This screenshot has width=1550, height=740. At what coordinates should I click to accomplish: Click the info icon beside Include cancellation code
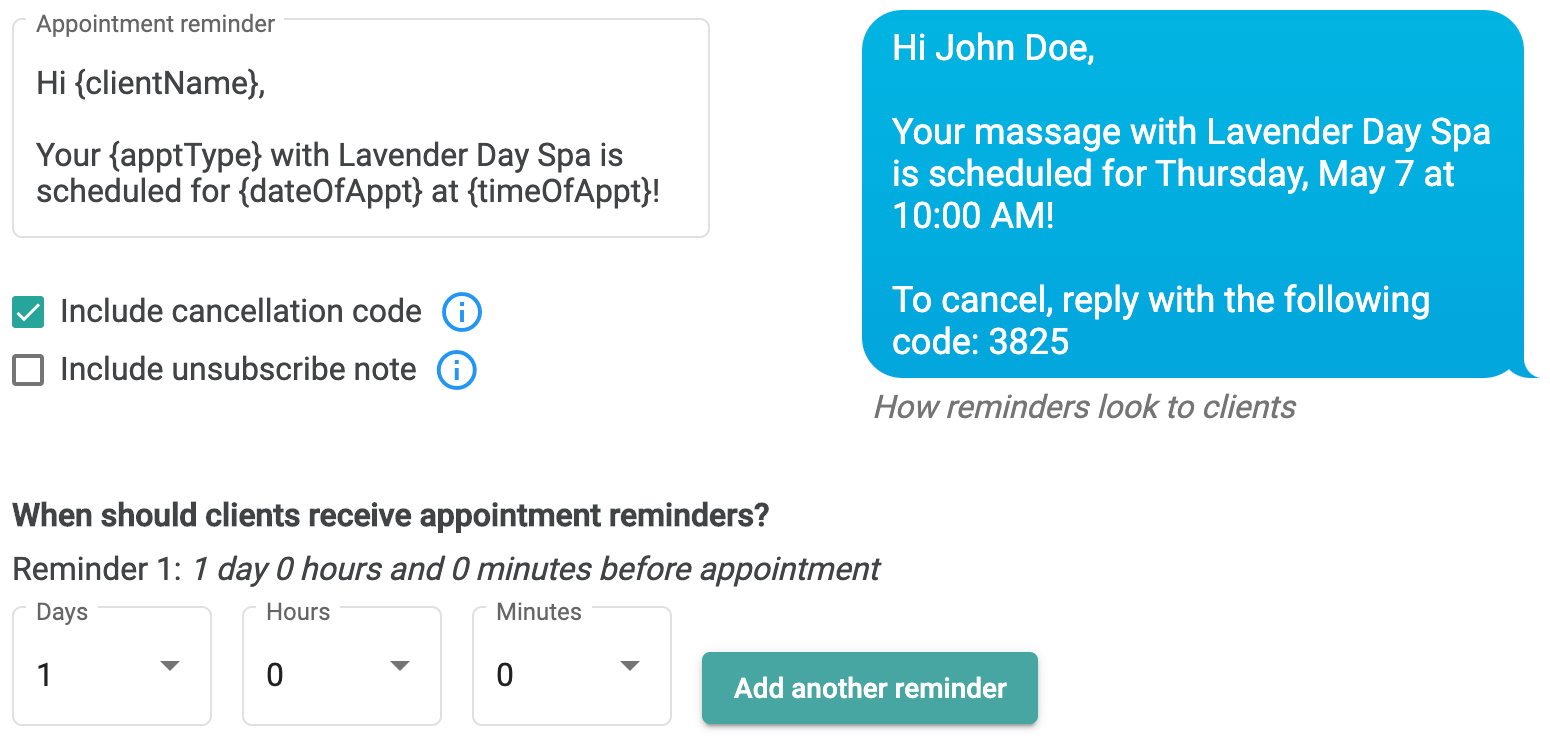(x=461, y=312)
